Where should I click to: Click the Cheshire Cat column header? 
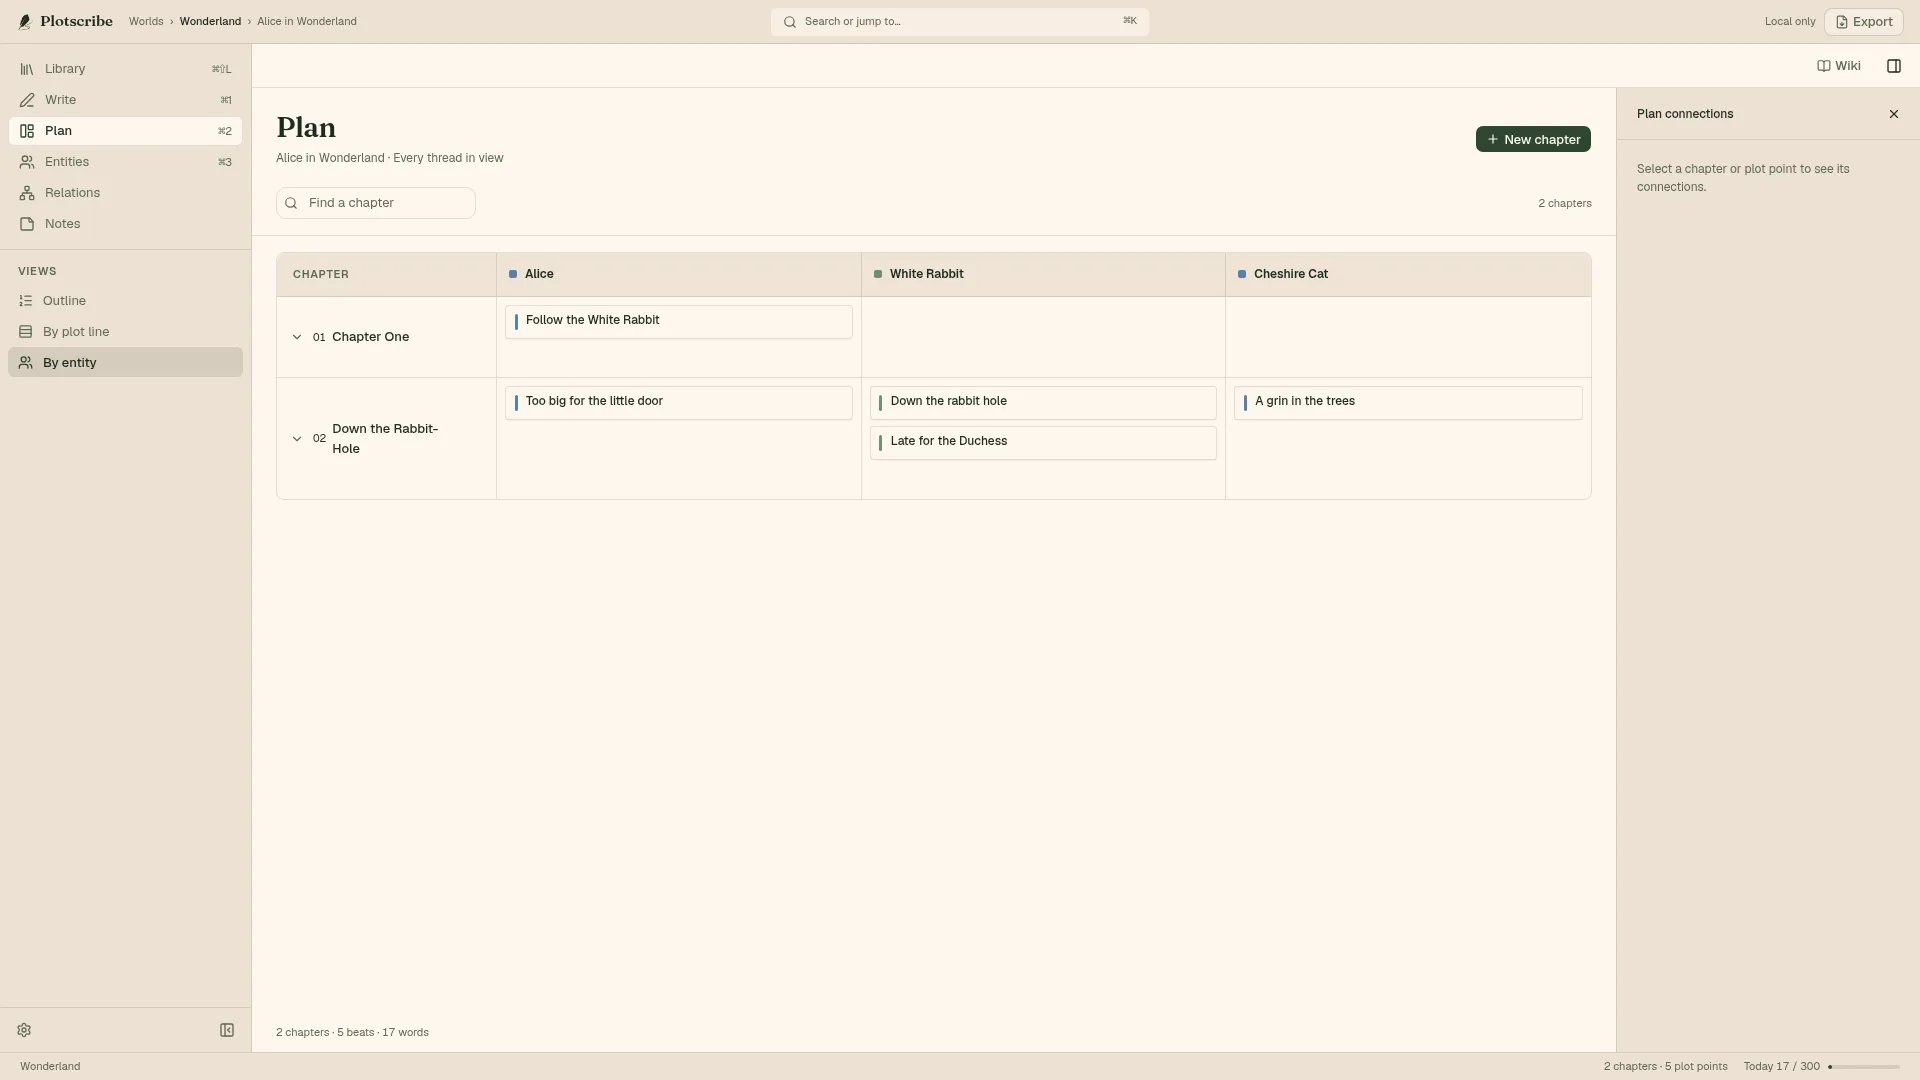pos(1408,274)
